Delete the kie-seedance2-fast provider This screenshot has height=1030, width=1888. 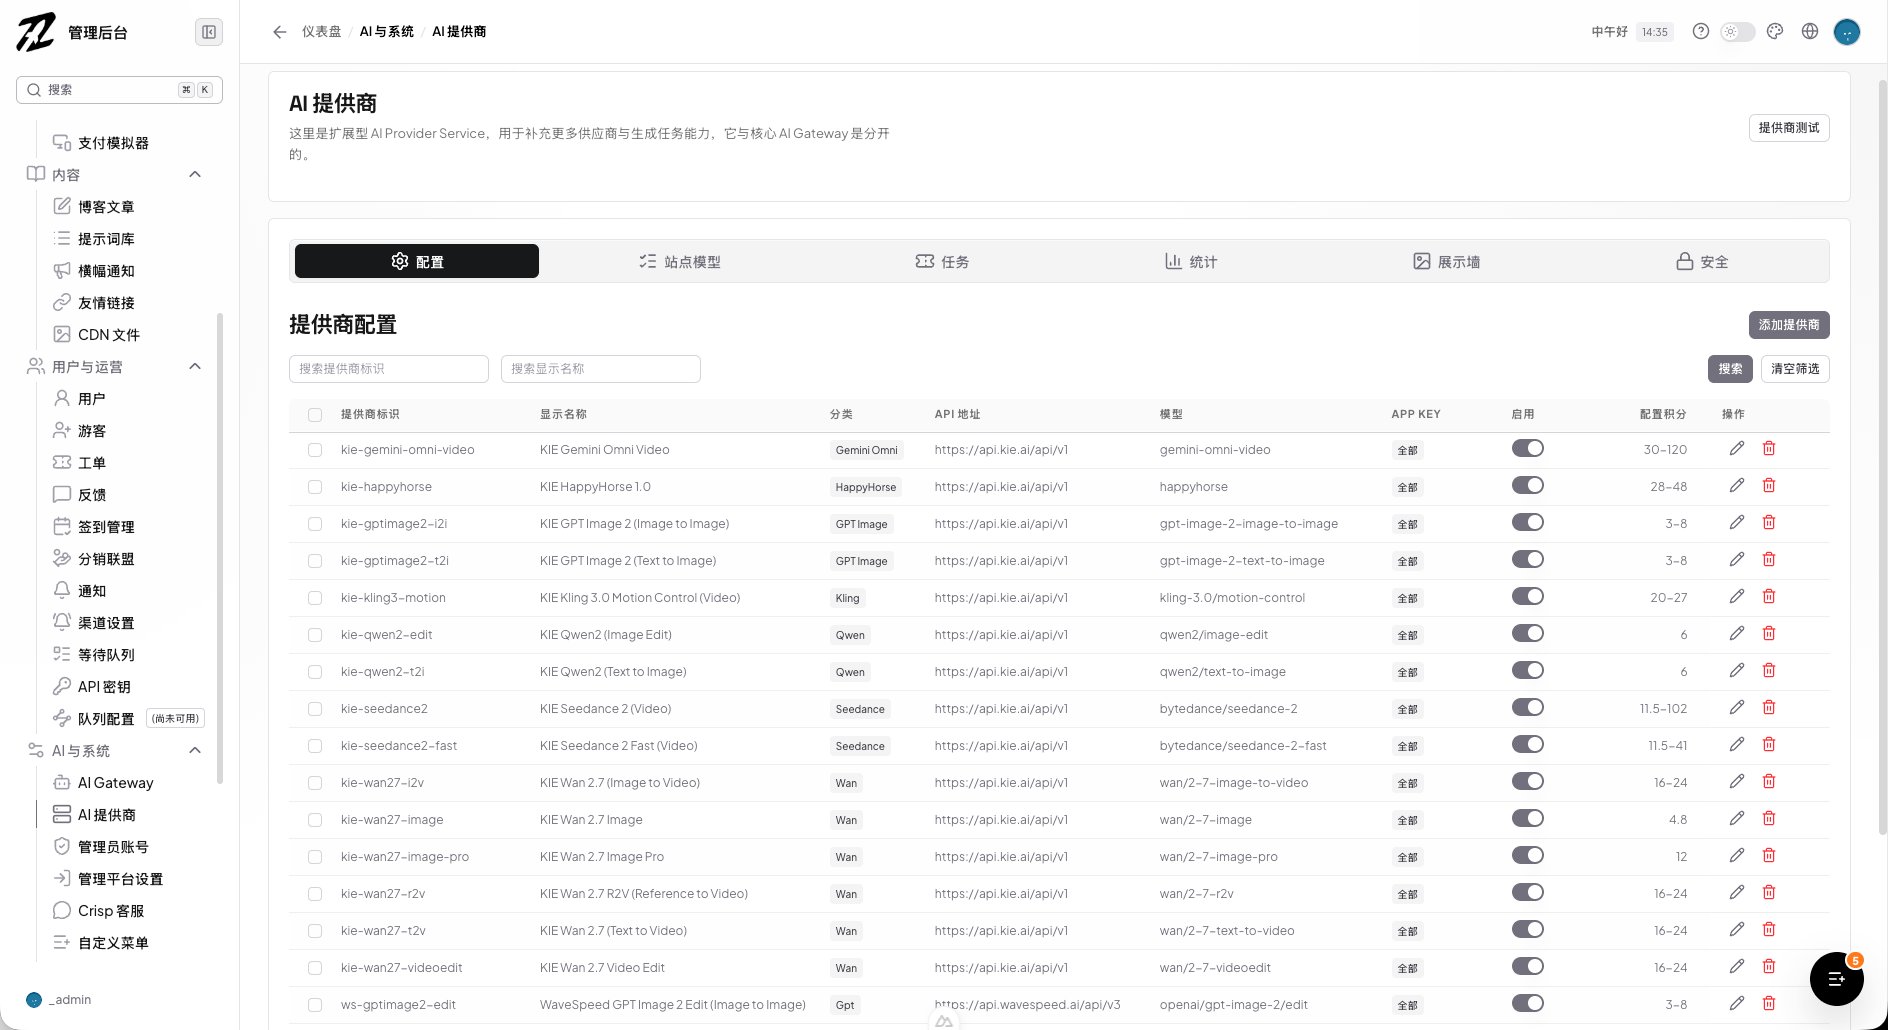pos(1769,745)
